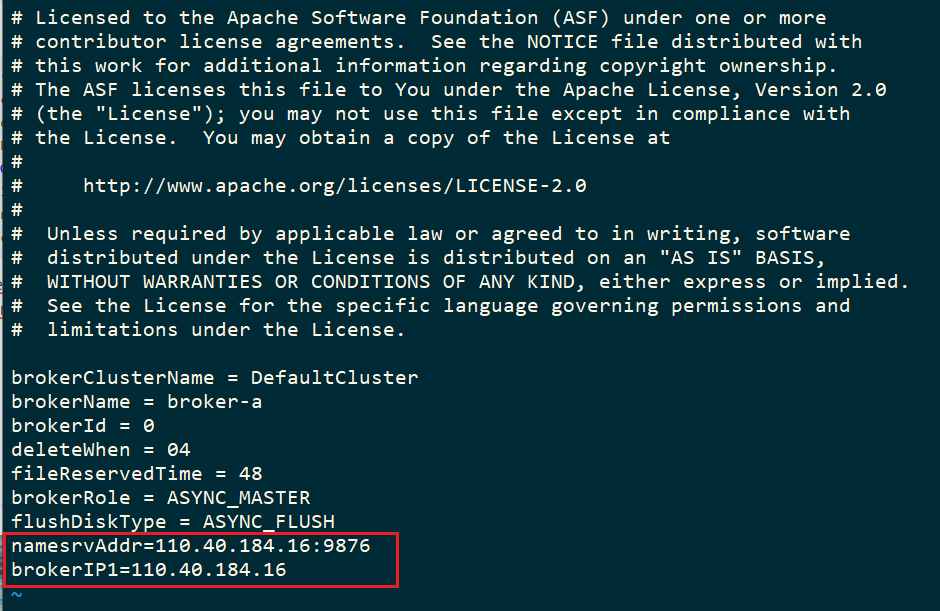The height and width of the screenshot is (611, 940).
Task: Place cursor on the brokerIP1 address value
Action: click(208, 570)
